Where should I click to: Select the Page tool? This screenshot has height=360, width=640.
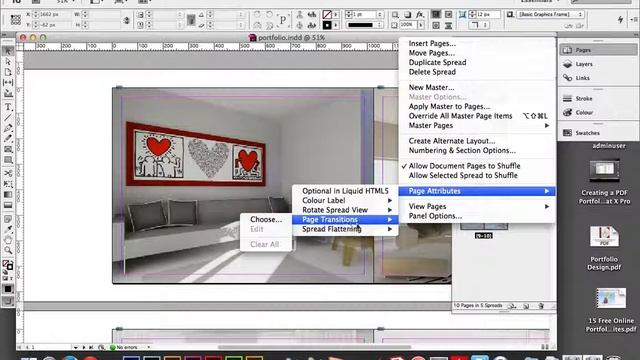[8, 72]
